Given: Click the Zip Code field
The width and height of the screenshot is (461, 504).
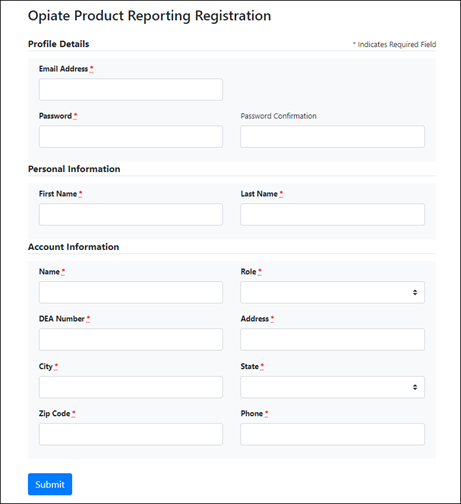Looking at the screenshot, I should pyautogui.click(x=131, y=434).
